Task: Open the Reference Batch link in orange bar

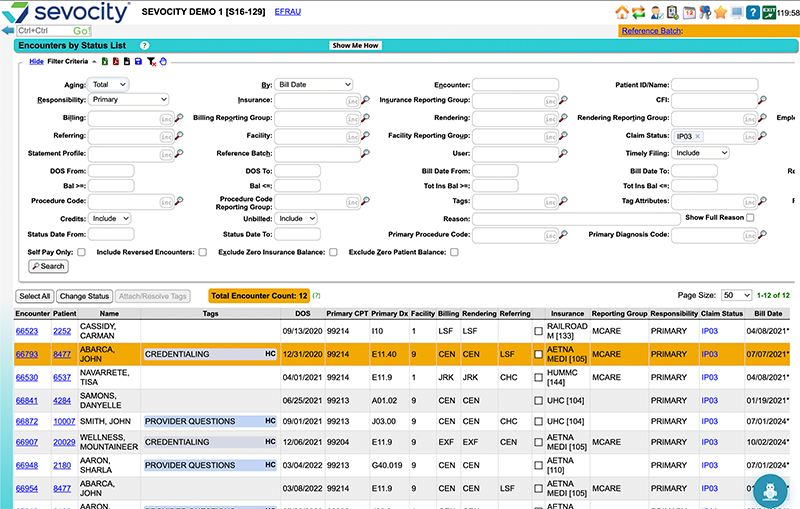Action: coord(652,31)
